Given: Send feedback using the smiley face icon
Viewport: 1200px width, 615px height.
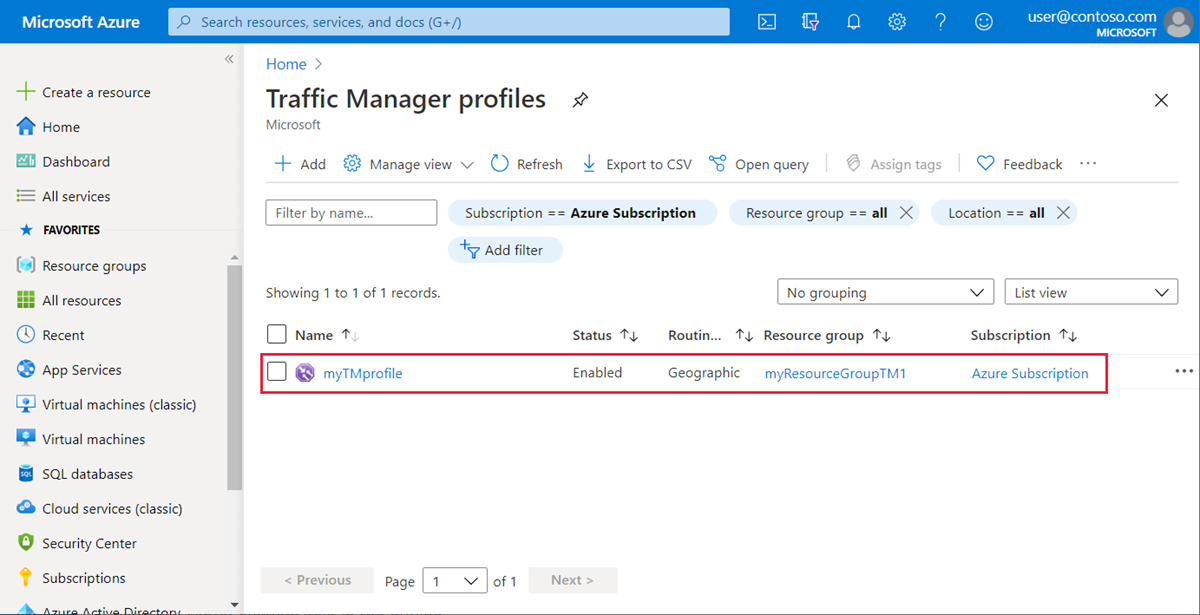Looking at the screenshot, I should click(x=983, y=21).
